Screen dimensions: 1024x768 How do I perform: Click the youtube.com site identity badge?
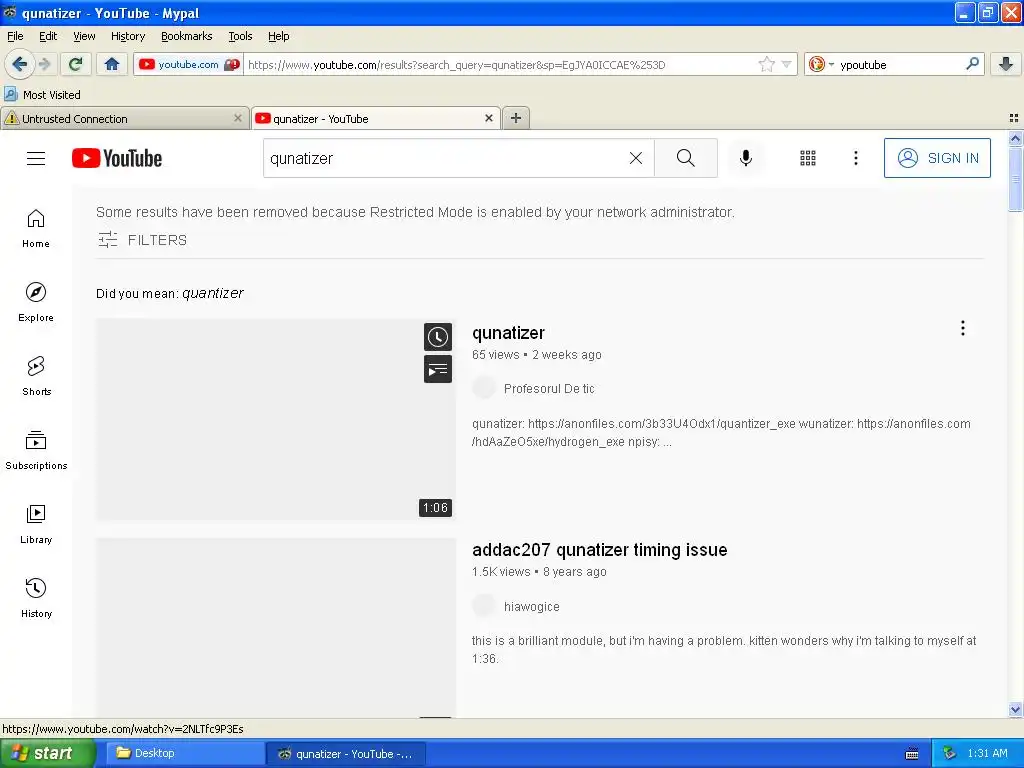point(188,64)
